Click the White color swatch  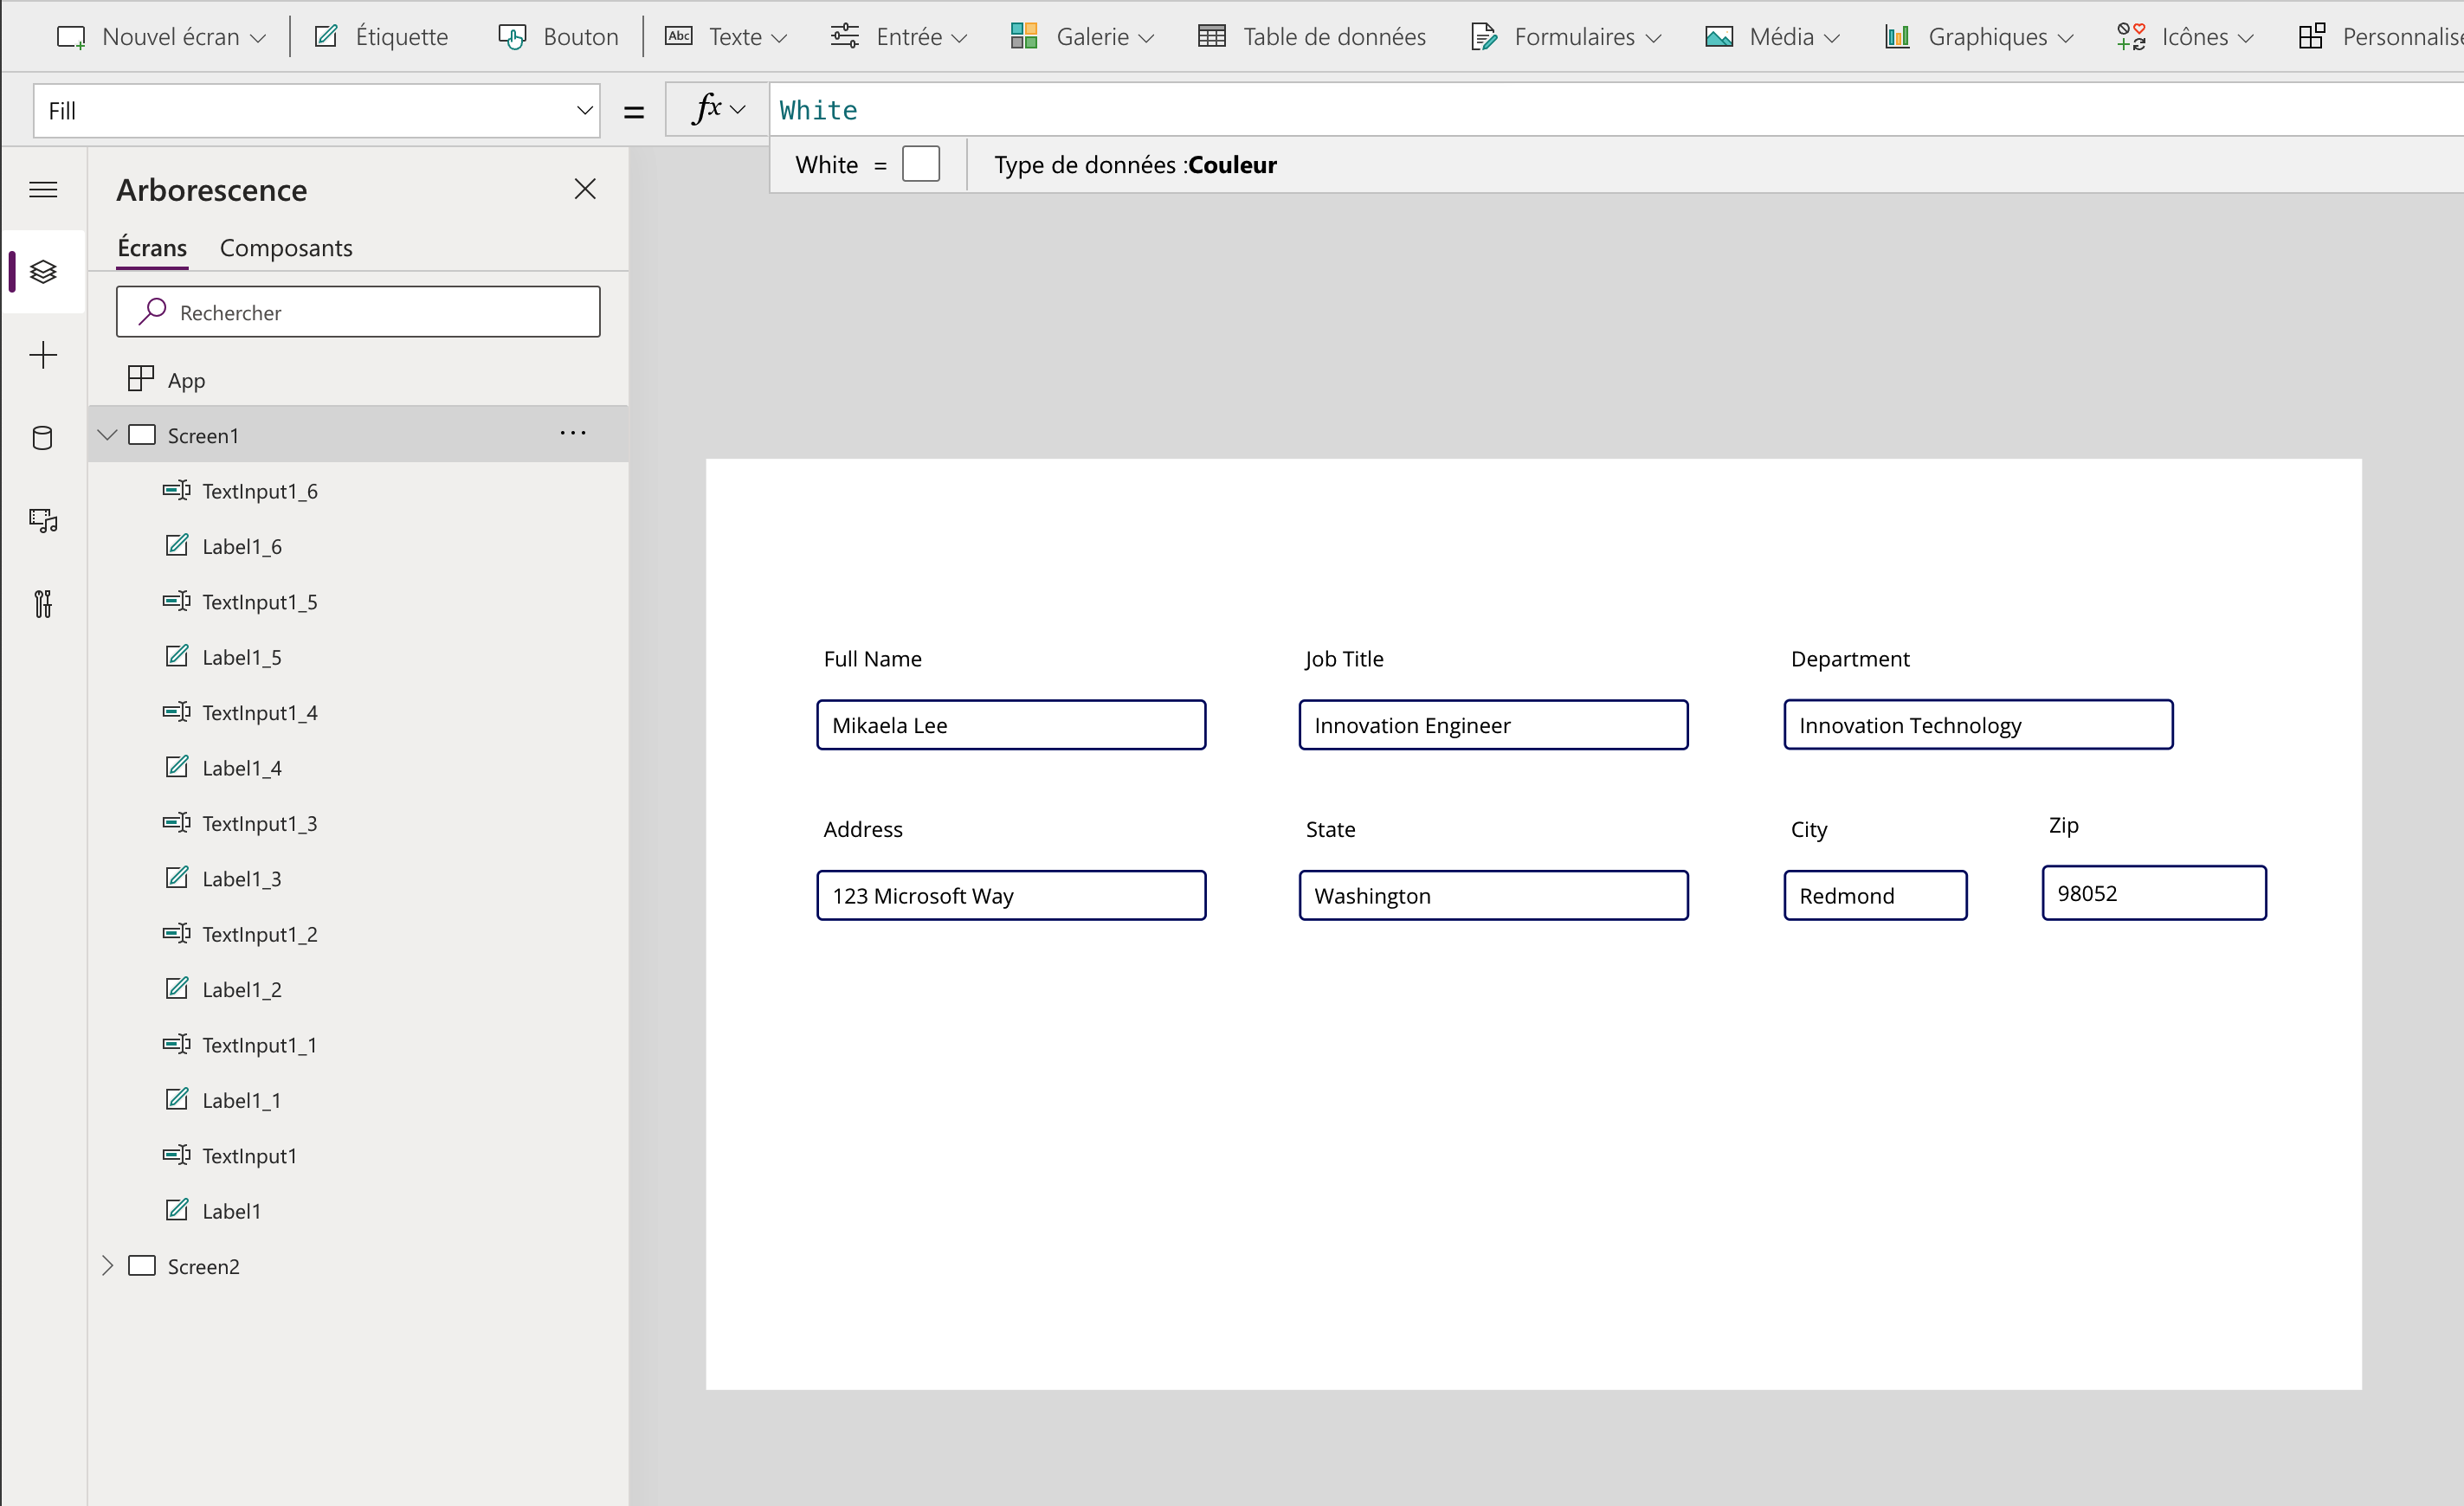click(921, 164)
